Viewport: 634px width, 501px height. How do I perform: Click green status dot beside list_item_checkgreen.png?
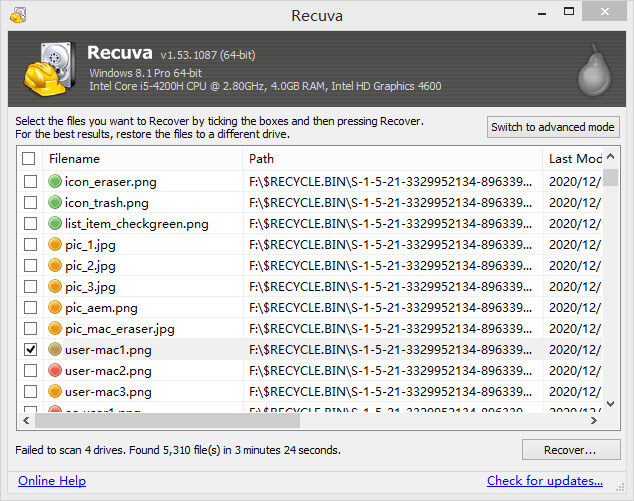click(x=56, y=224)
